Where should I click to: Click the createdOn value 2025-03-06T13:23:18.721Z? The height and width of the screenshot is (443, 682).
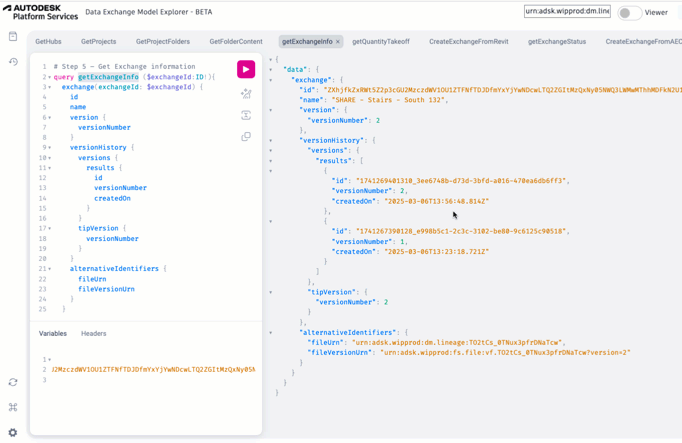436,252
